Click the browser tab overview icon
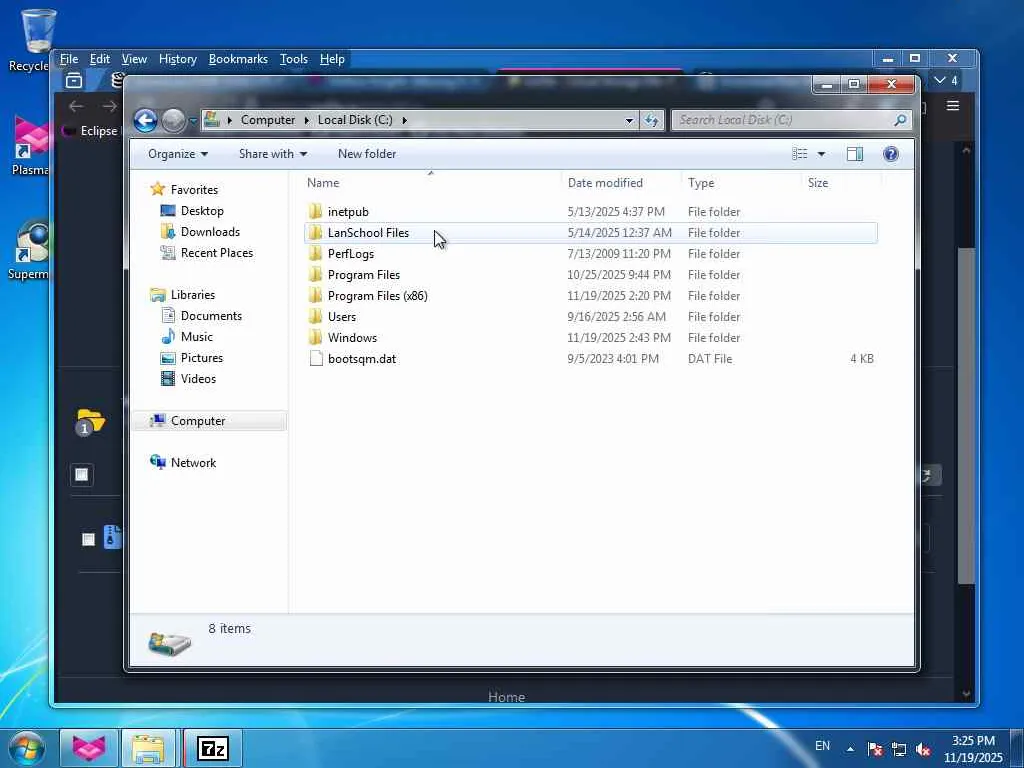 (x=74, y=80)
